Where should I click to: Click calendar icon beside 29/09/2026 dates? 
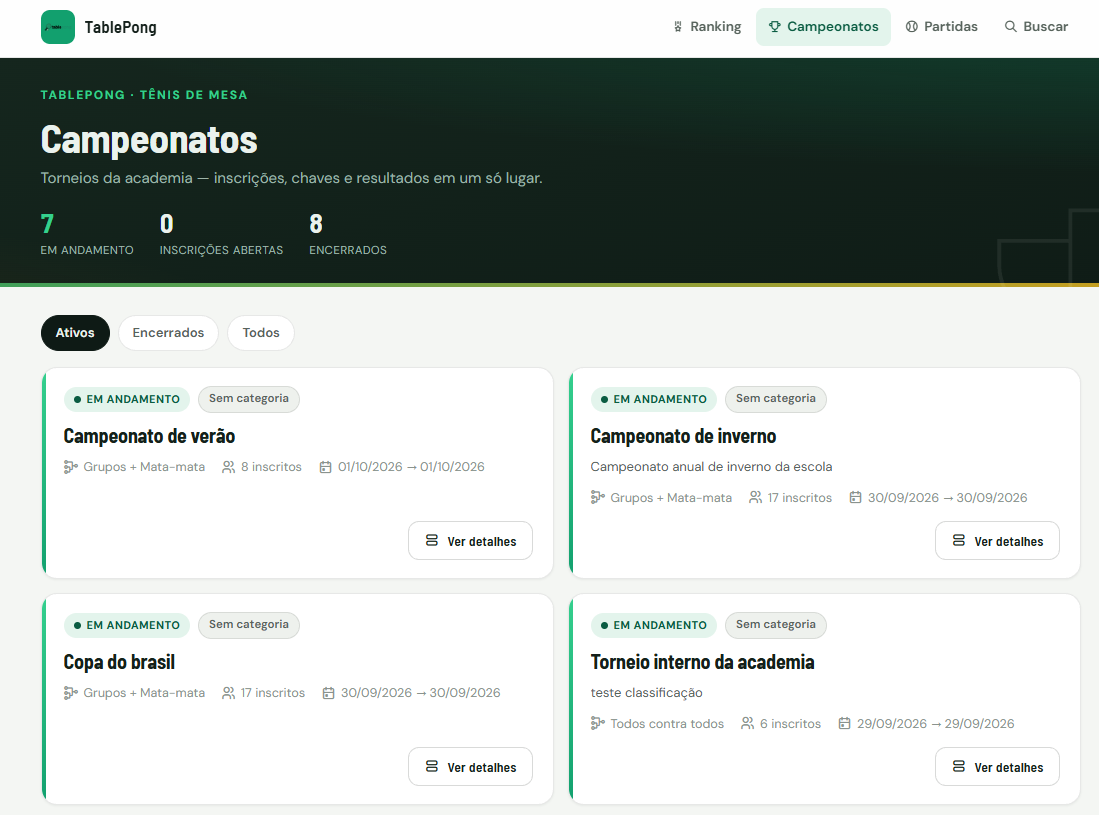tap(845, 723)
